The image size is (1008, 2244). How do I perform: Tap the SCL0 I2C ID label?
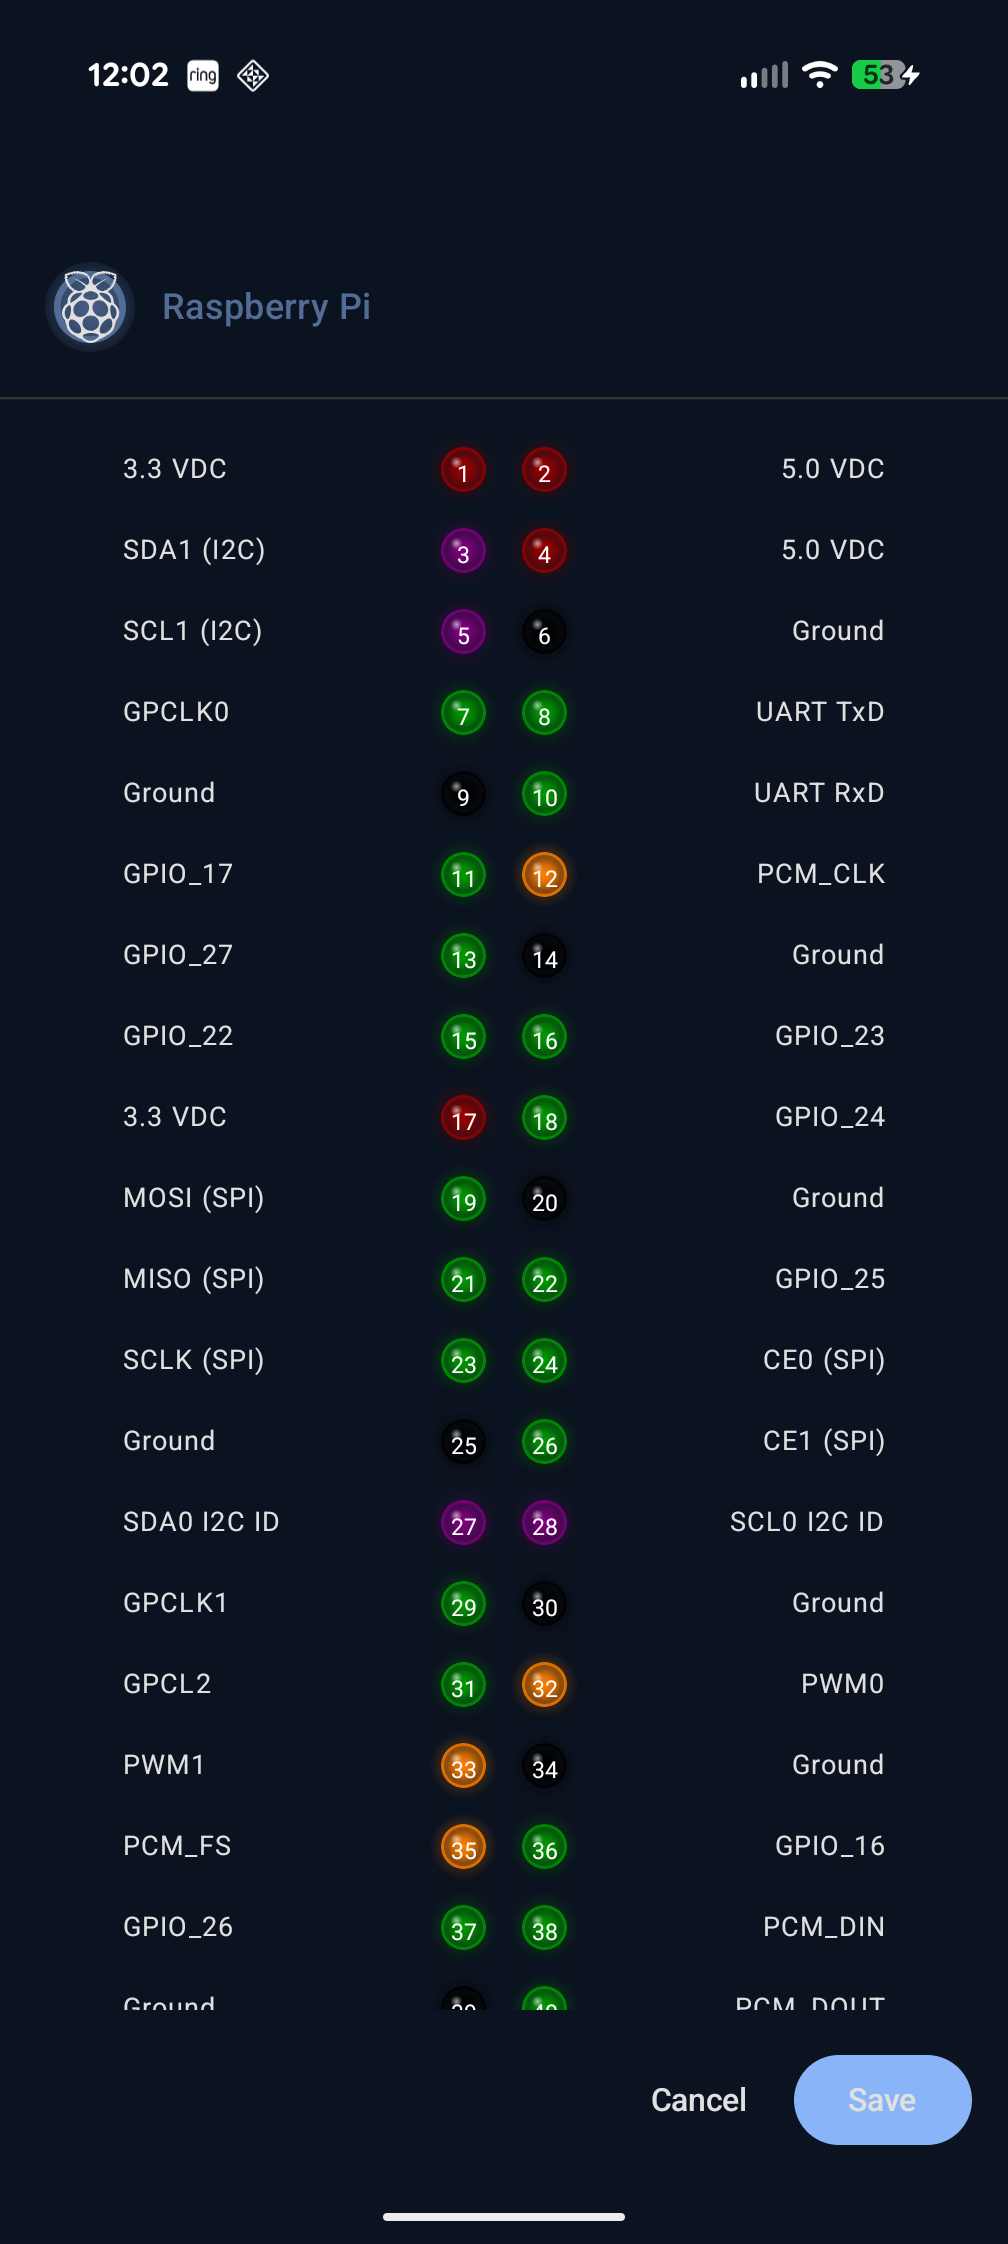click(806, 1522)
